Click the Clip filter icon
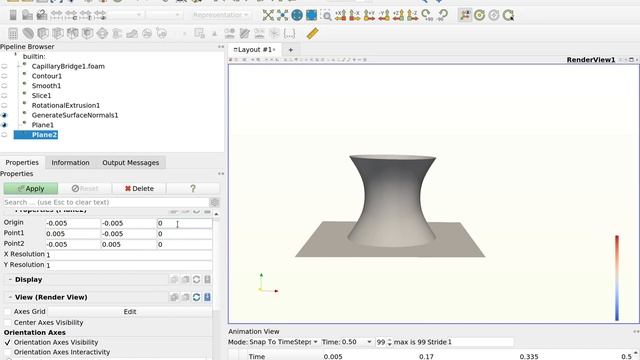This screenshot has width=640, height=360. 43,33
